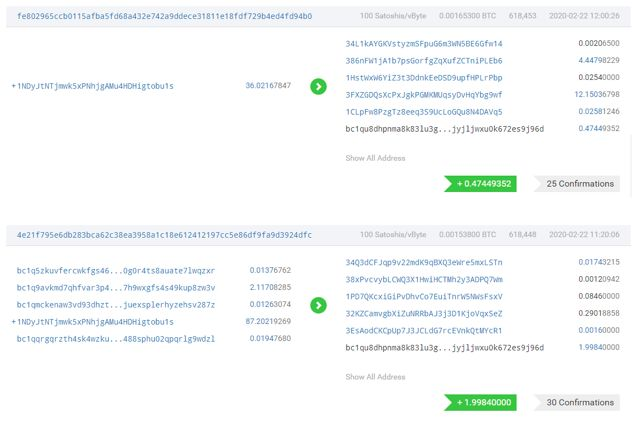Click output amount 0.00160000
This screenshot has height=427, width=637.
coord(599,330)
